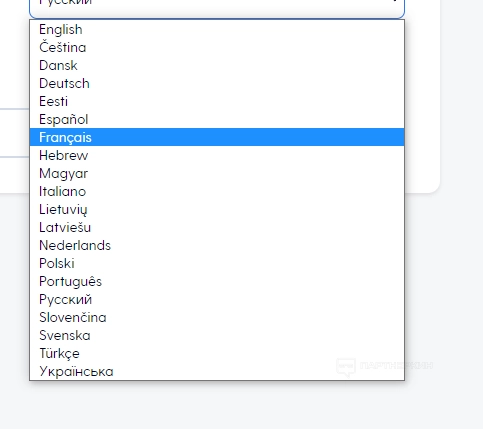483x429 pixels.
Task: Select Polski language option
Action: (x=217, y=263)
